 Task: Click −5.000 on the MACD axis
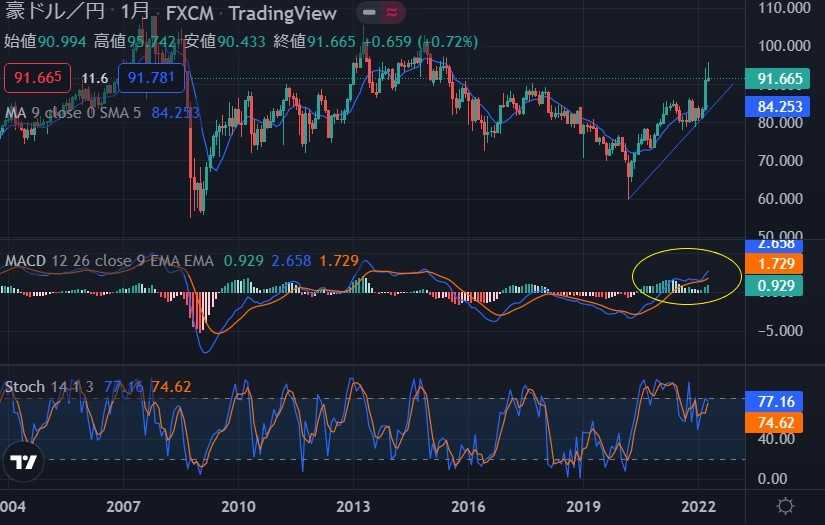pyautogui.click(x=780, y=330)
